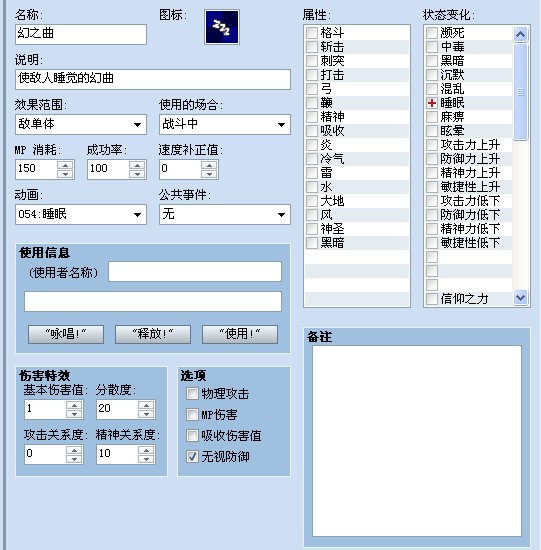The height and width of the screenshot is (550, 541).
Task: Check the 炎 attribute
Action: [312, 145]
